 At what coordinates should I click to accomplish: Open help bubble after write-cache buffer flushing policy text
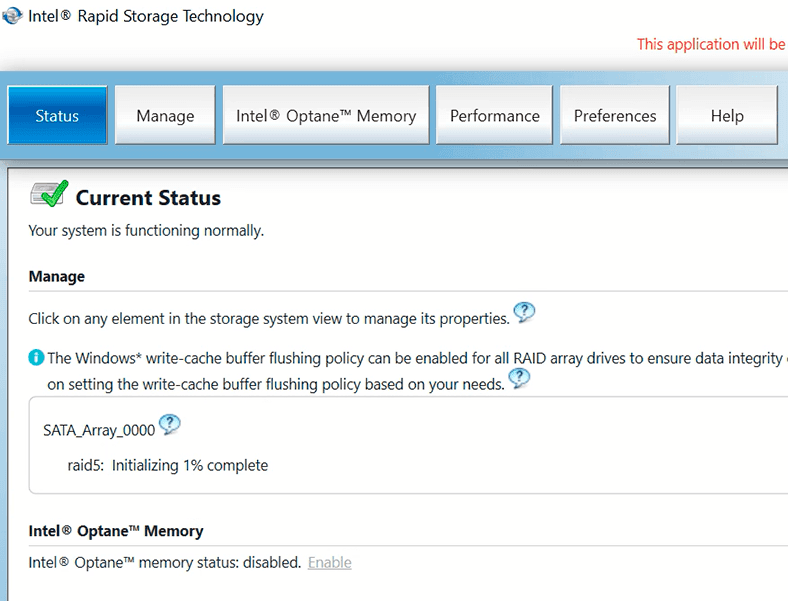519,378
